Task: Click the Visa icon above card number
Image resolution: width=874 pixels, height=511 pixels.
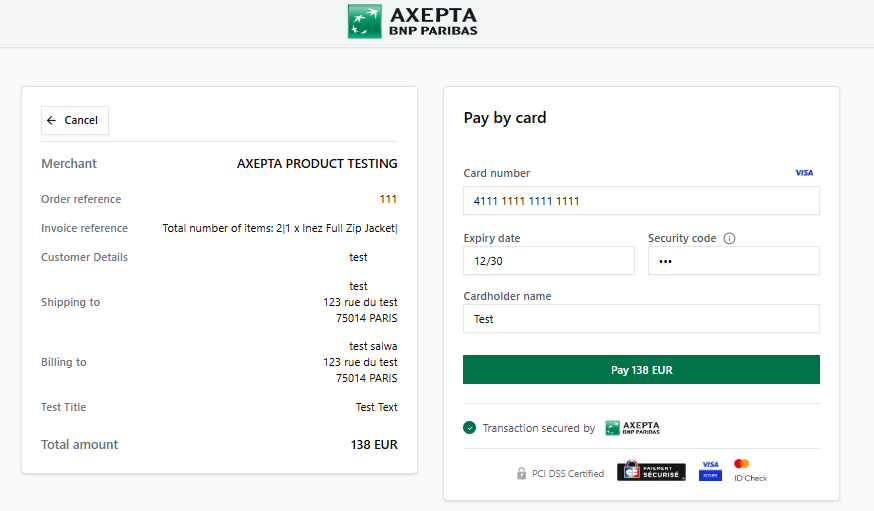Action: pyautogui.click(x=804, y=173)
